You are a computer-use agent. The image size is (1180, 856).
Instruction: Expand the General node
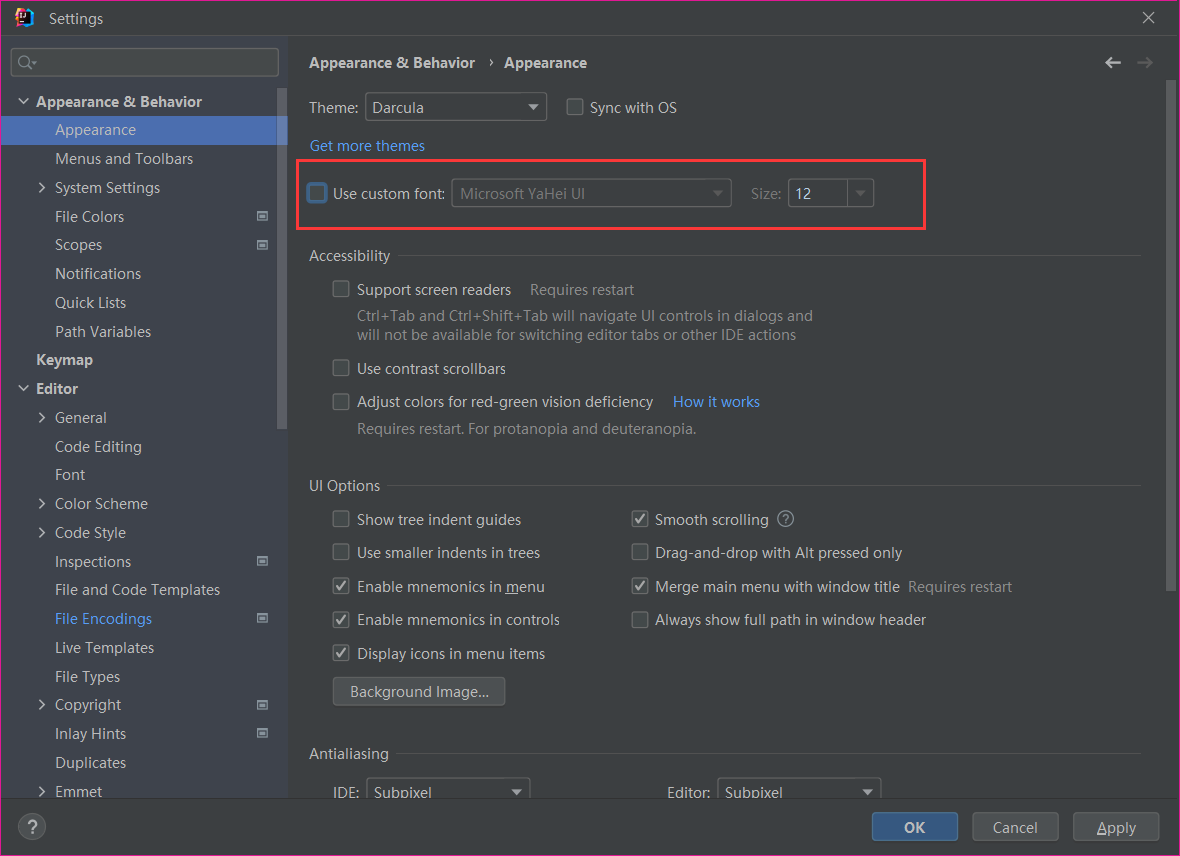42,417
